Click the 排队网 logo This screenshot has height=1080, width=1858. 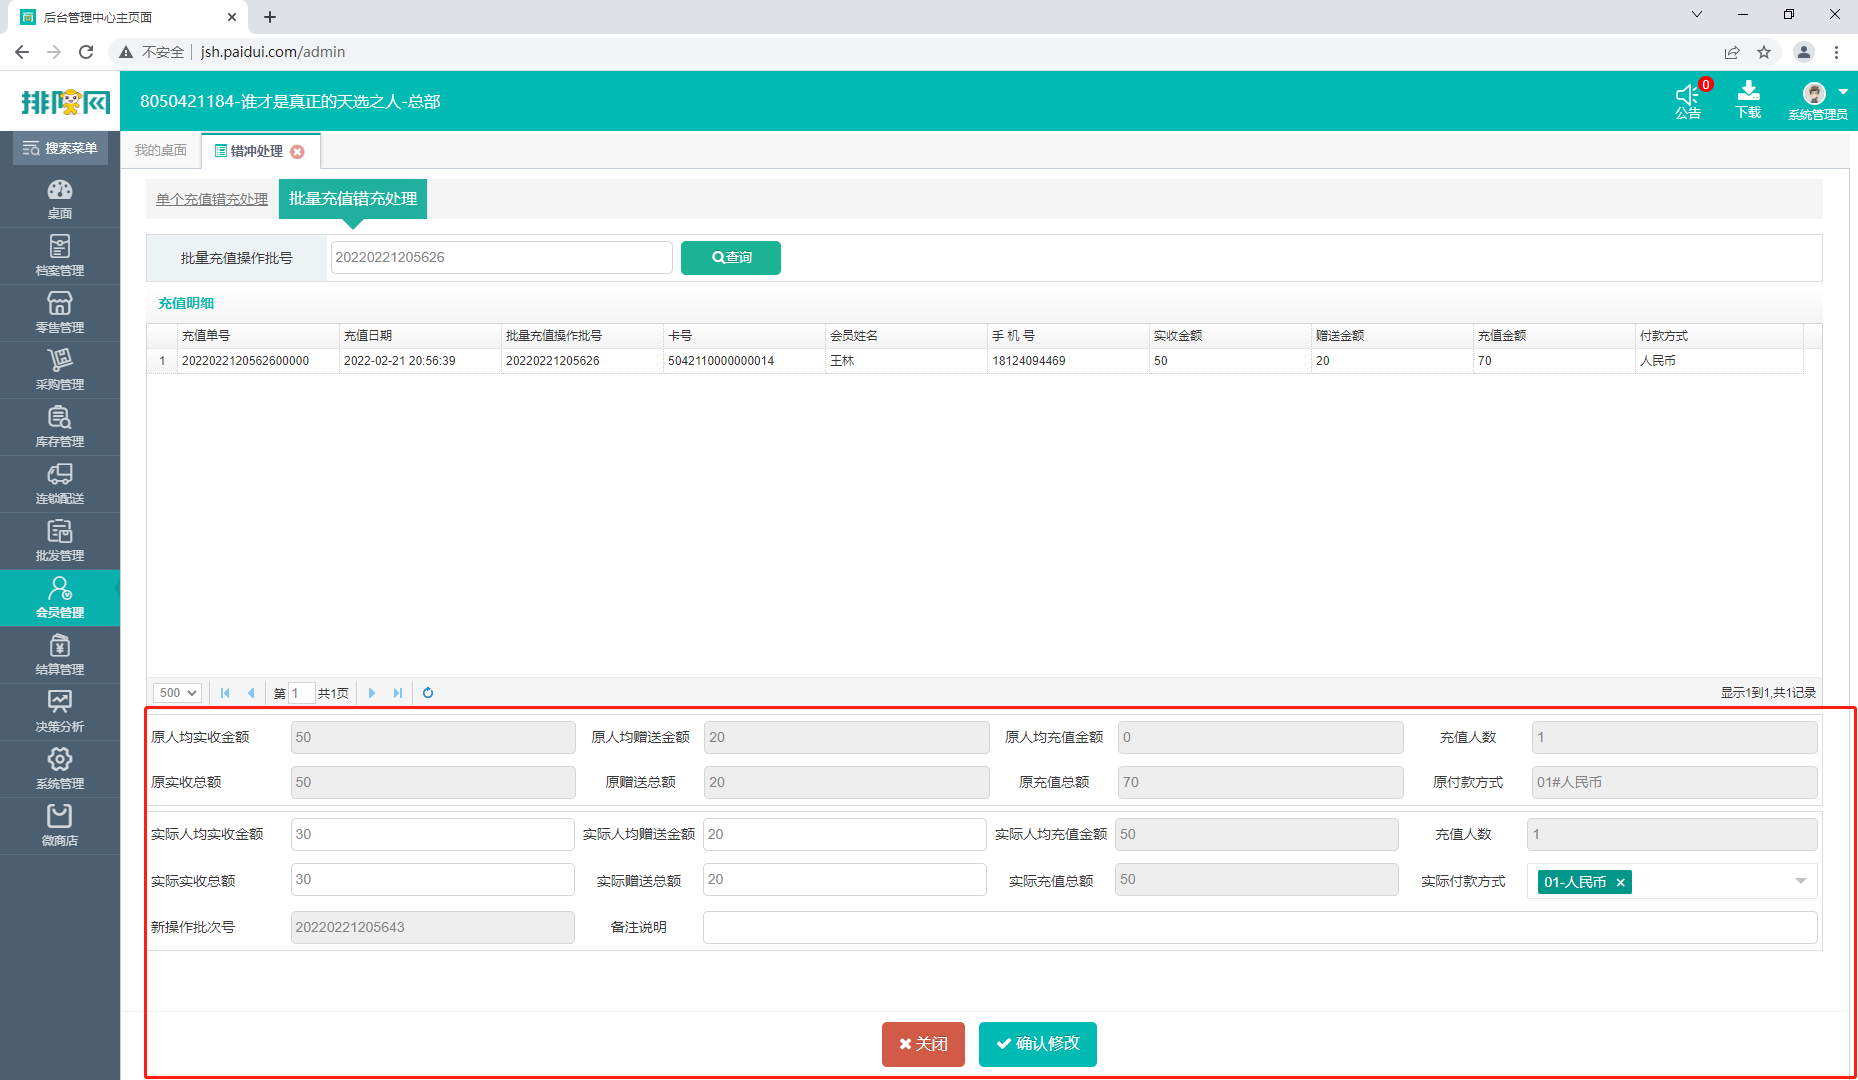point(66,101)
